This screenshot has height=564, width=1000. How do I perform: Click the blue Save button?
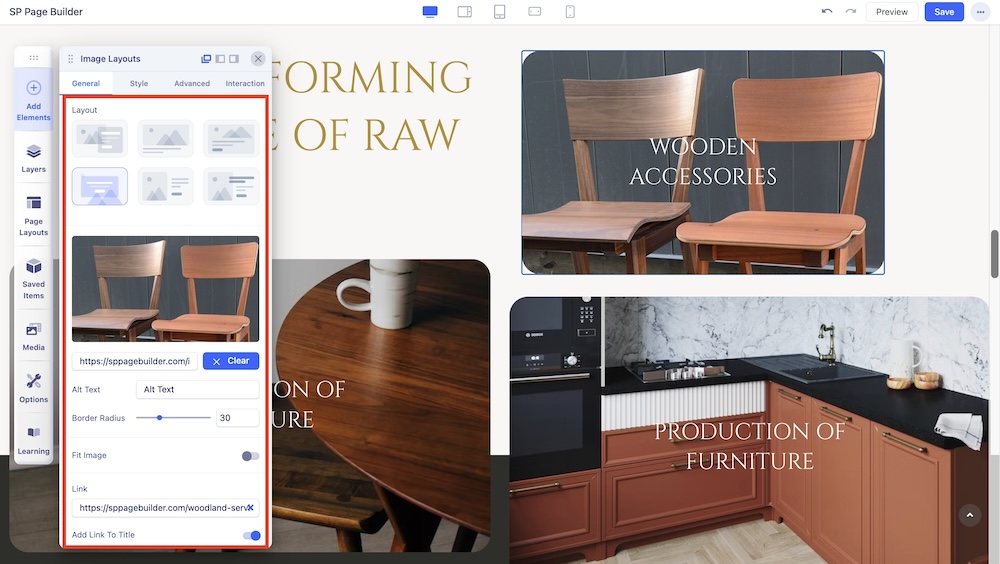click(944, 12)
